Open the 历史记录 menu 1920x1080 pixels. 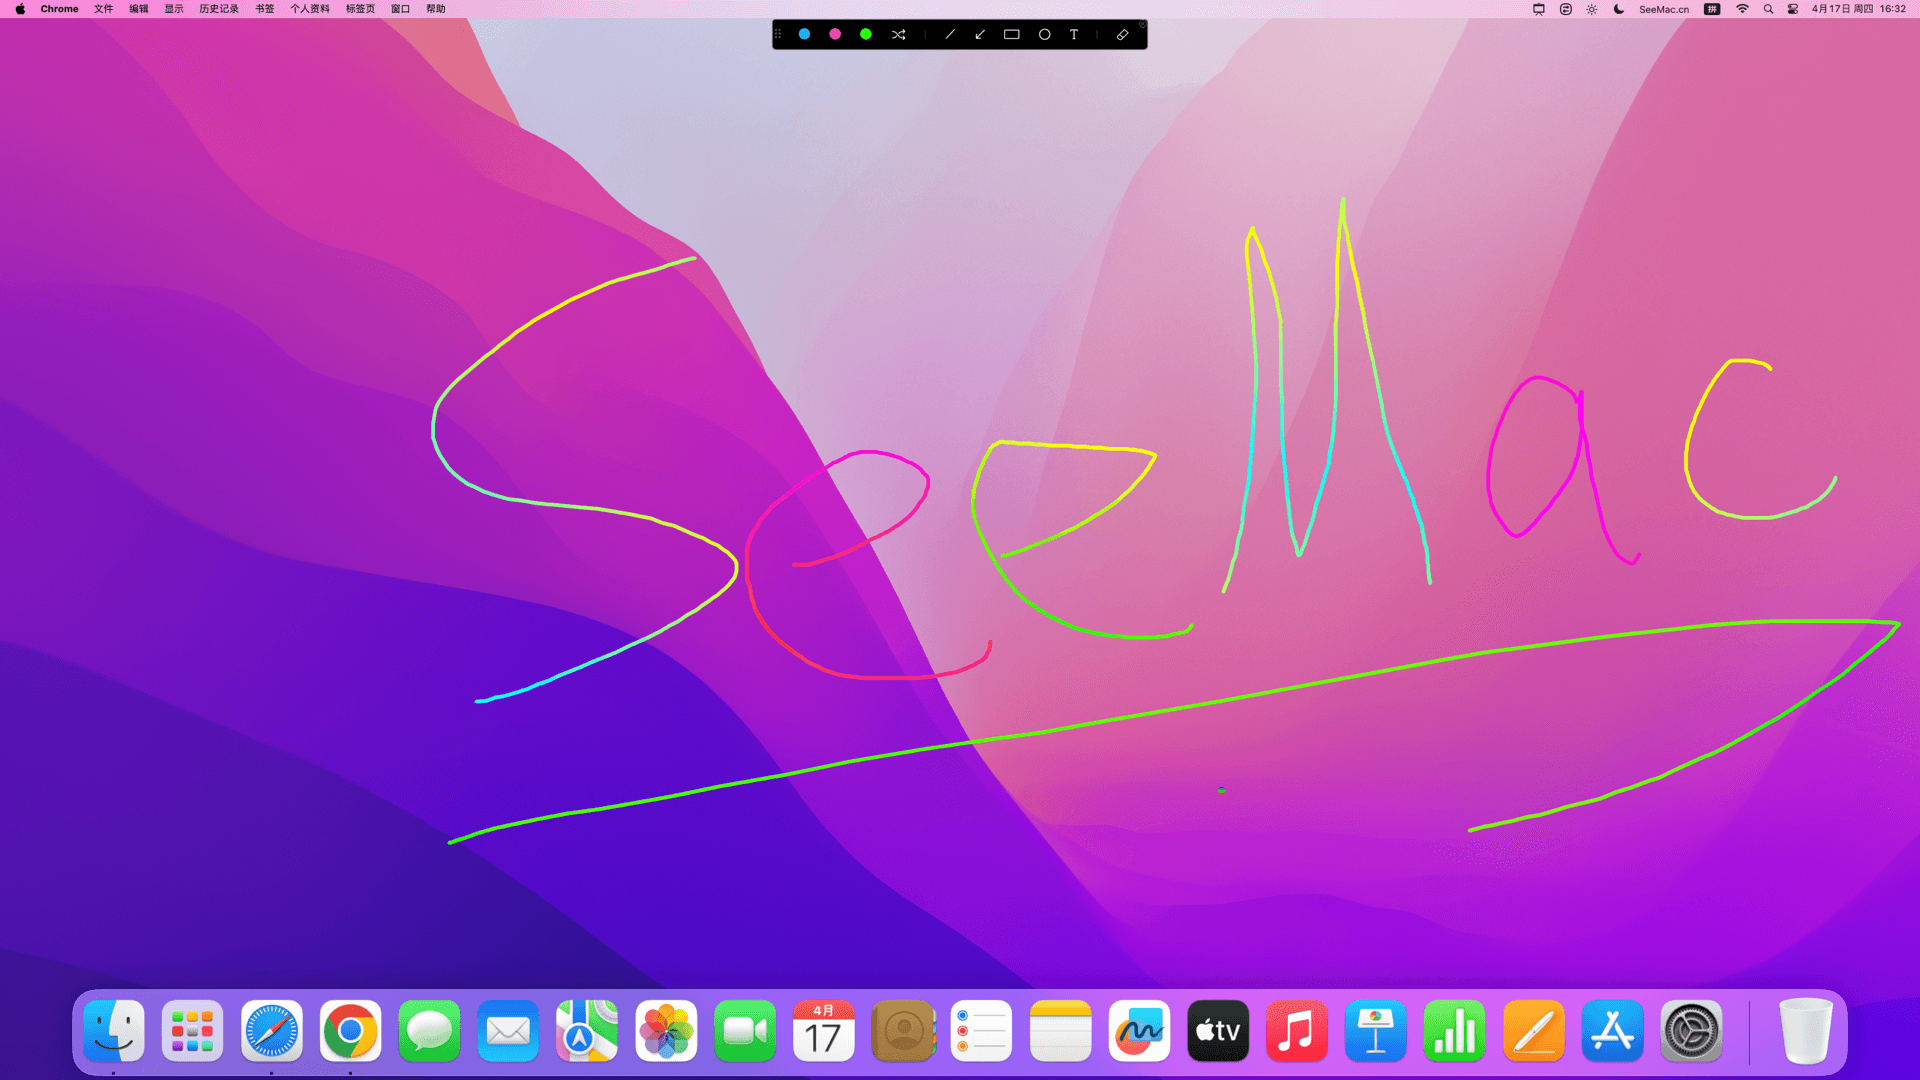point(218,9)
